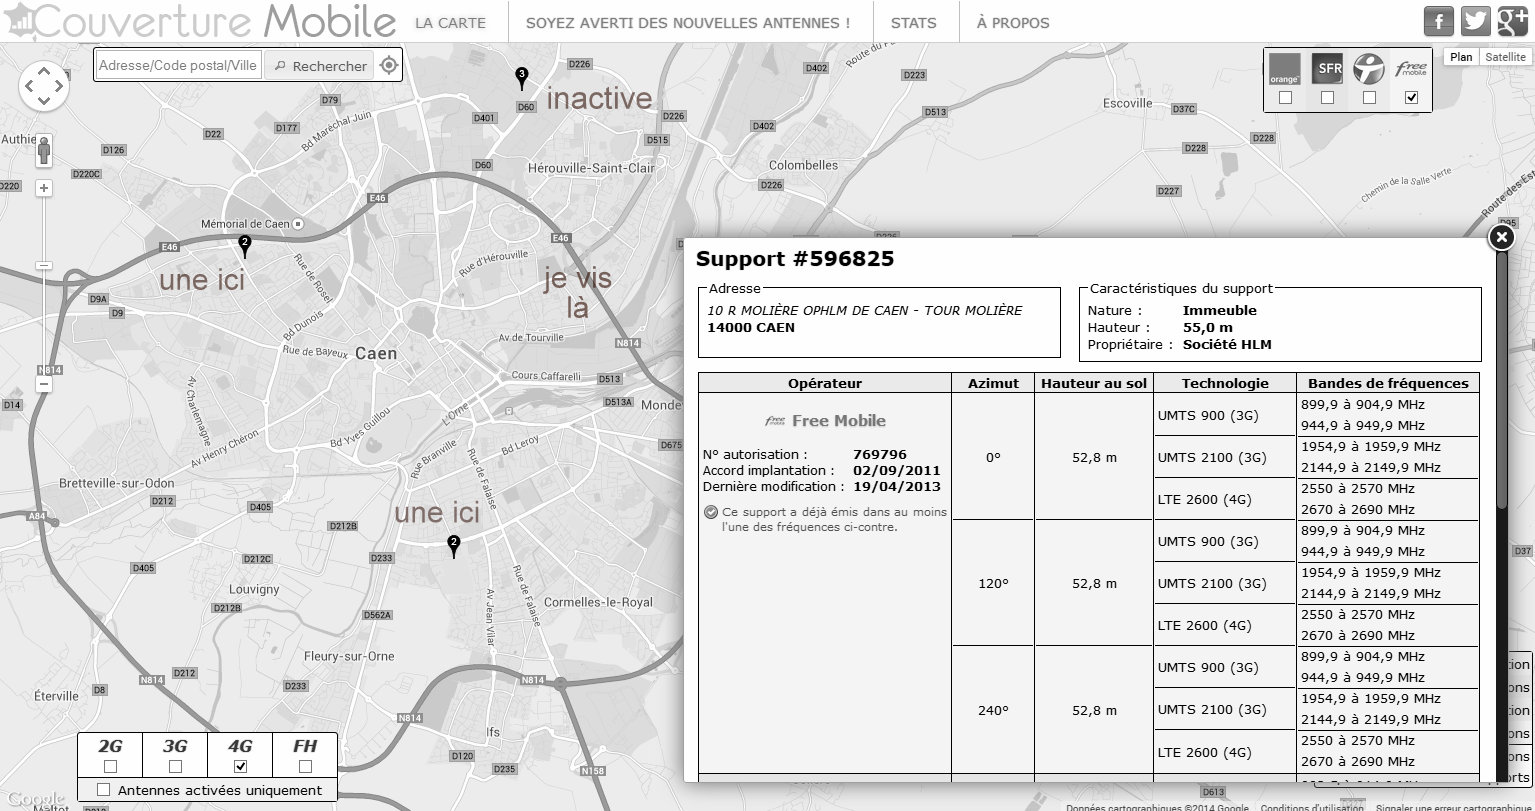This screenshot has height=811, width=1535.
Task: Click the Free Mobile operator logo
Action: 1411,69
